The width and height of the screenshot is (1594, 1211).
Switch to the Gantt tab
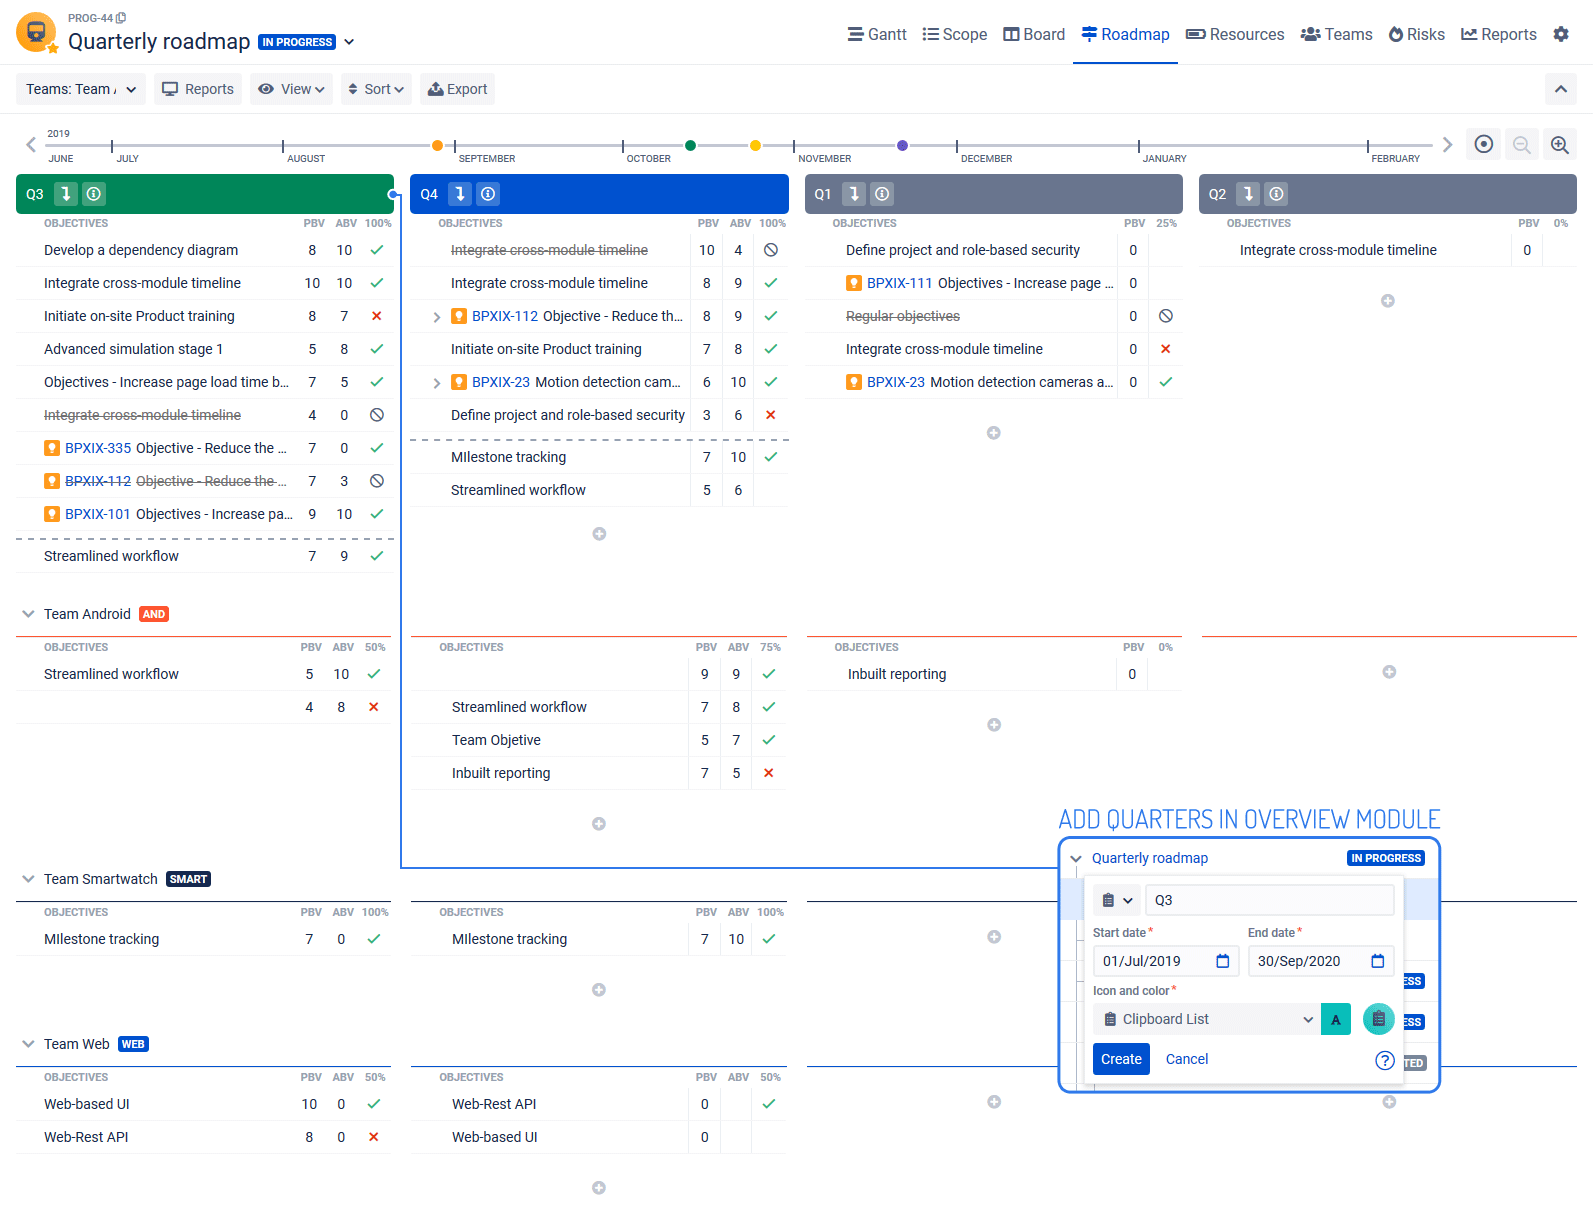click(x=877, y=34)
